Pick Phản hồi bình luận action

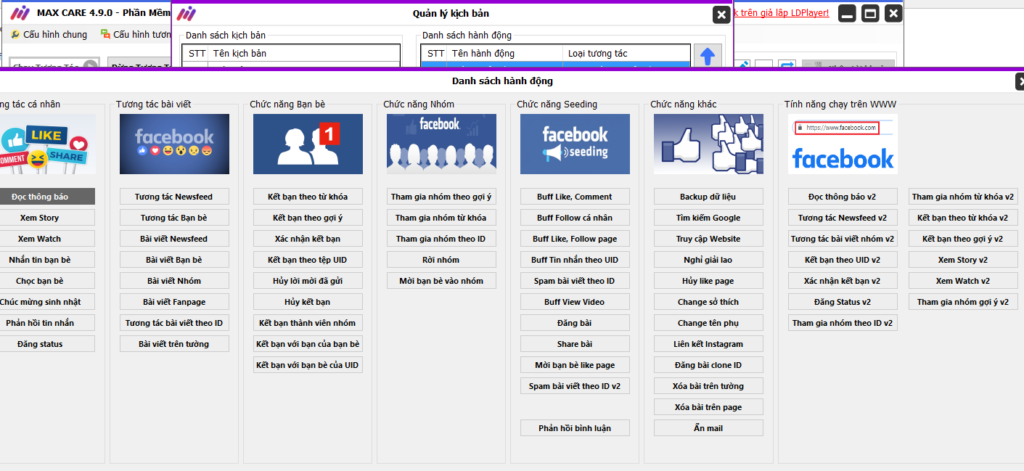(575, 428)
